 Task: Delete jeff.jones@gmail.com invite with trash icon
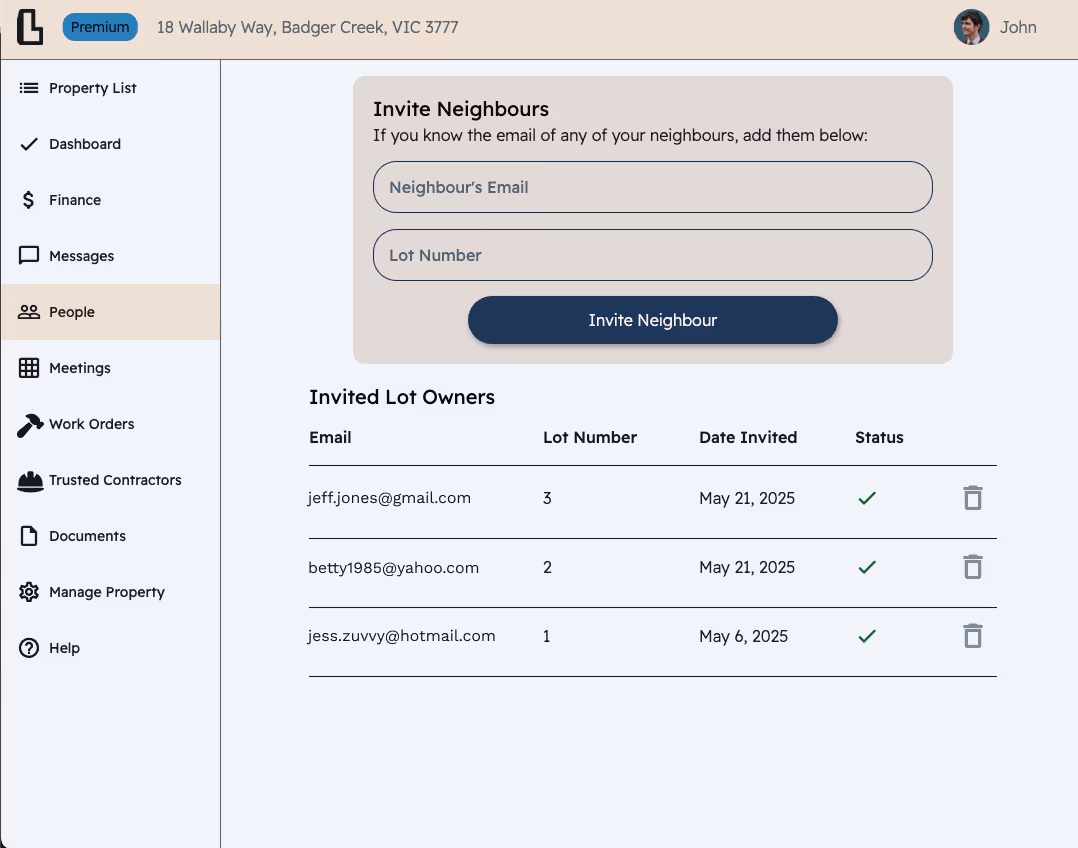point(972,498)
